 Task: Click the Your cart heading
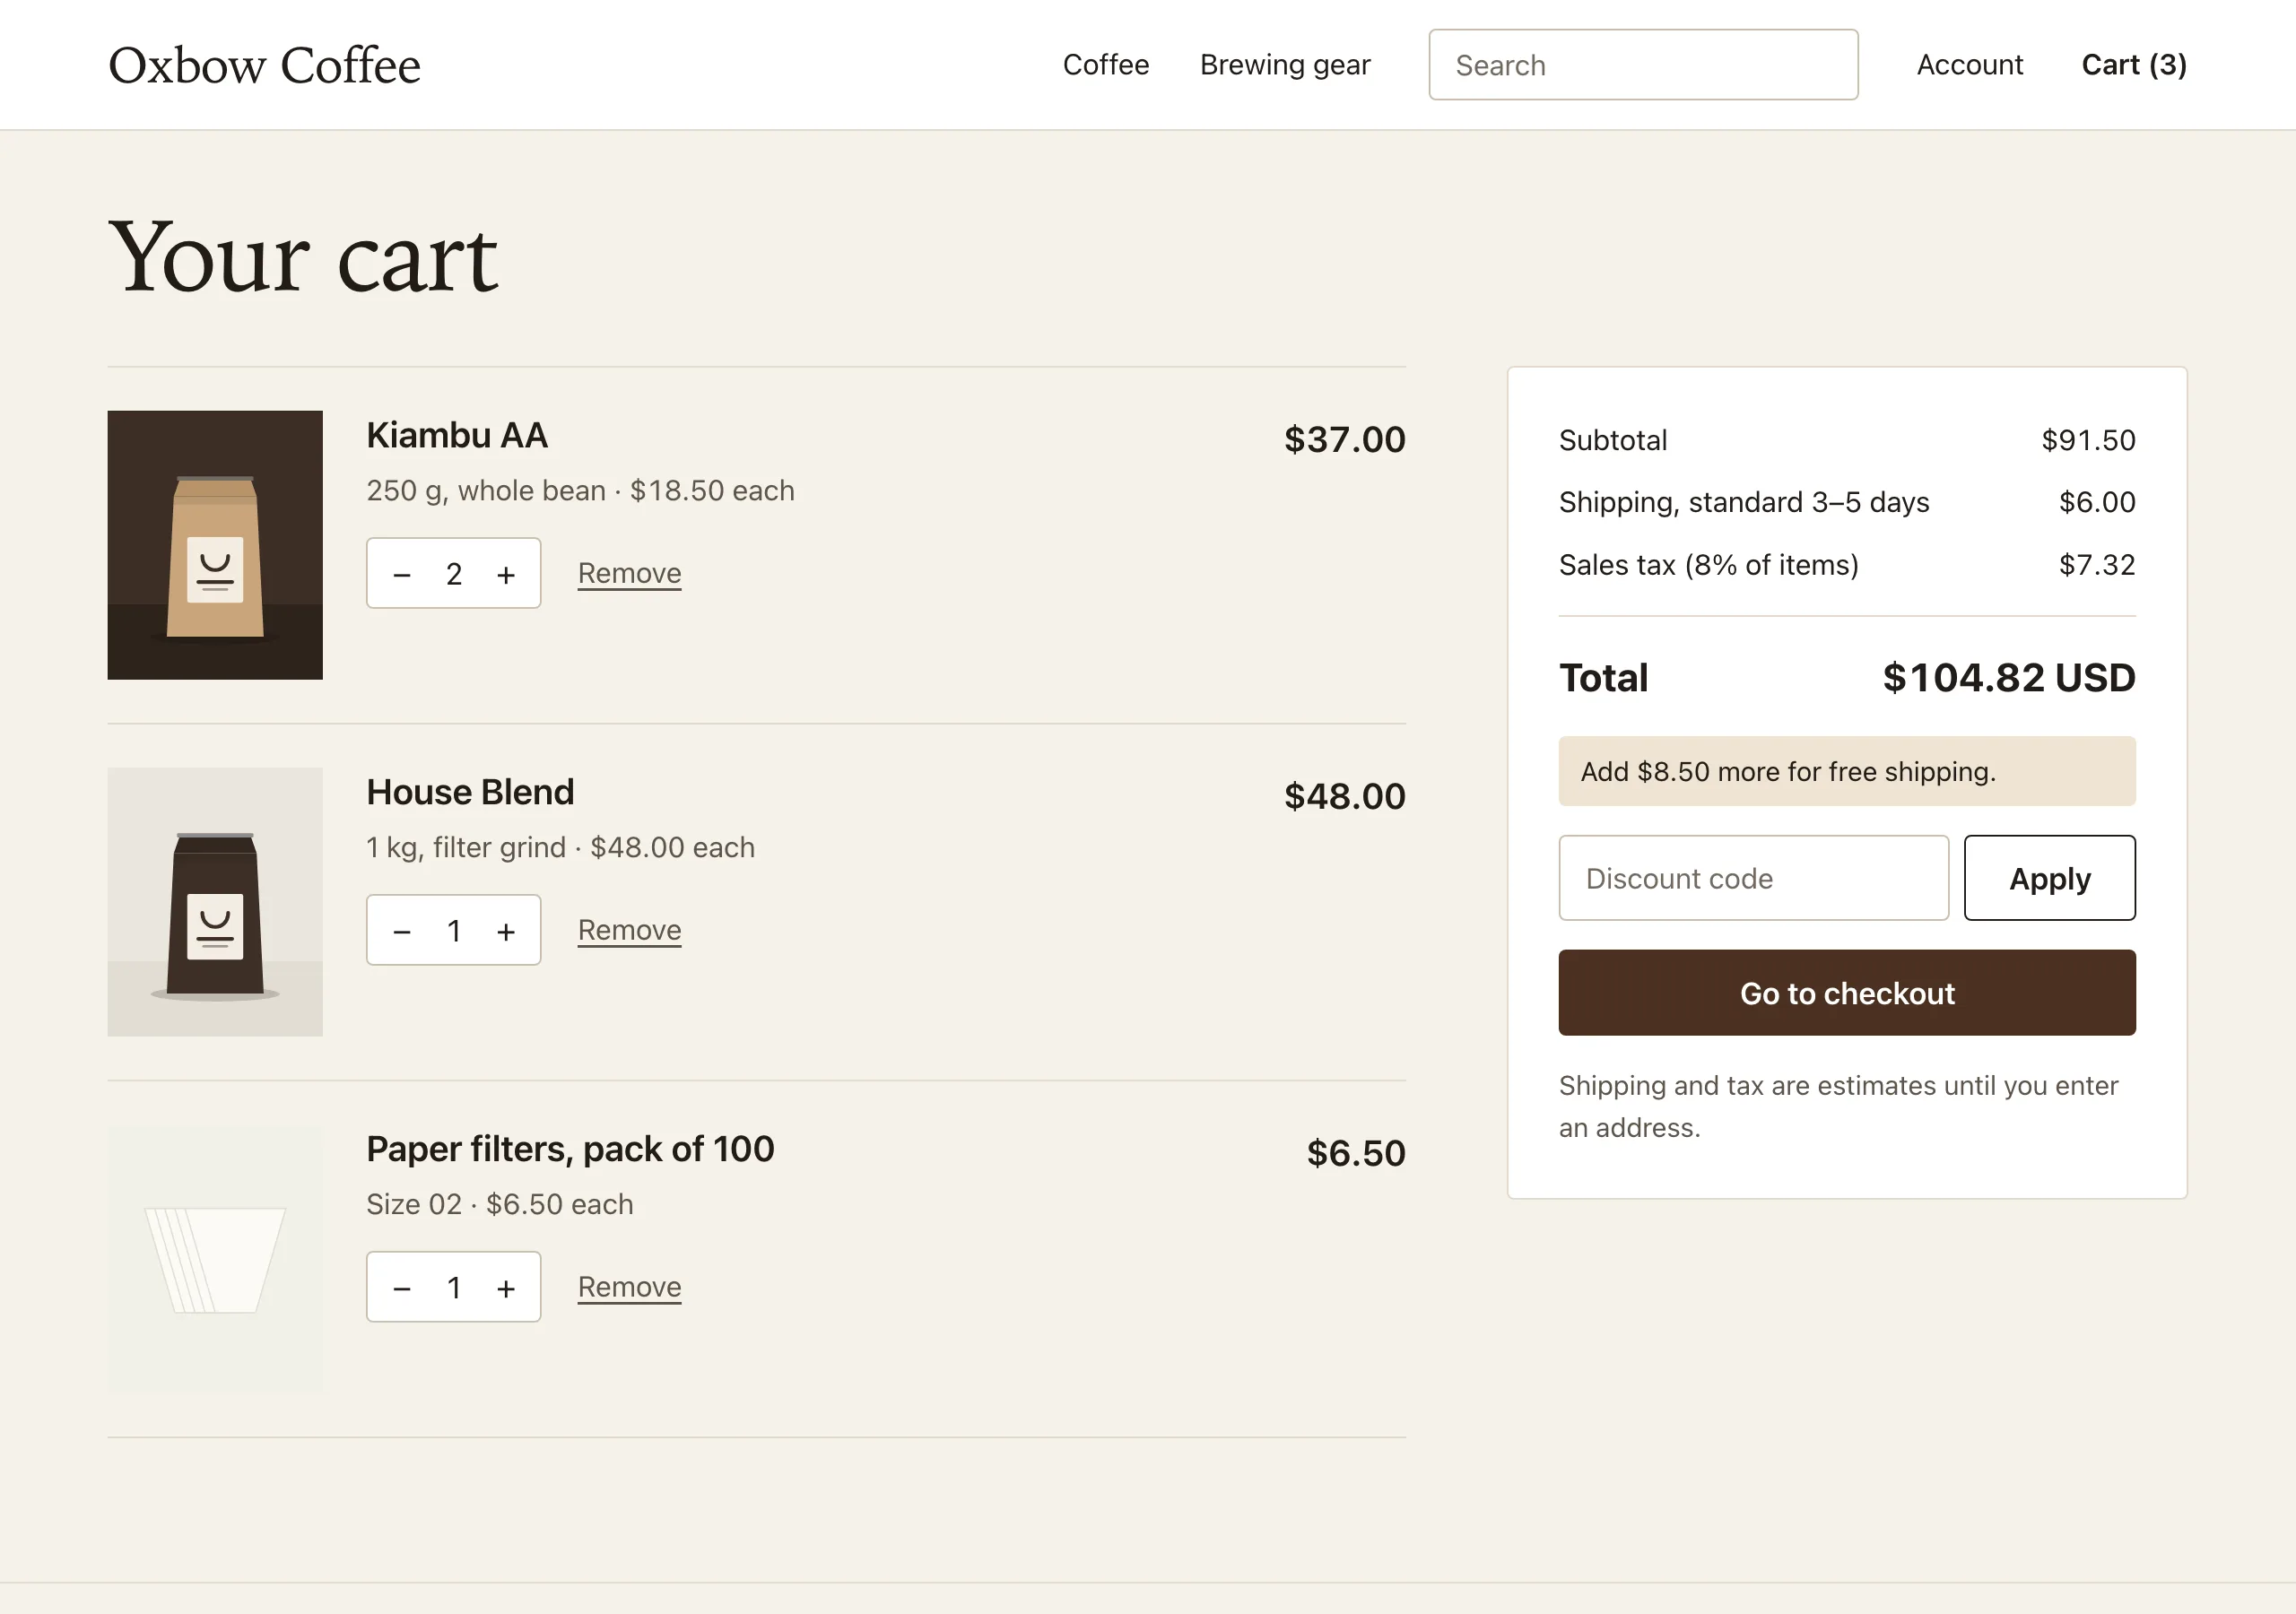[303, 258]
